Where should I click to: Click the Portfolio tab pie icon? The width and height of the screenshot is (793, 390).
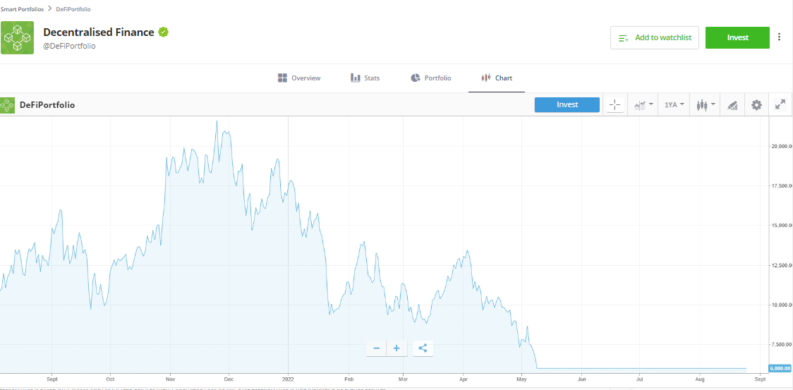(x=415, y=78)
